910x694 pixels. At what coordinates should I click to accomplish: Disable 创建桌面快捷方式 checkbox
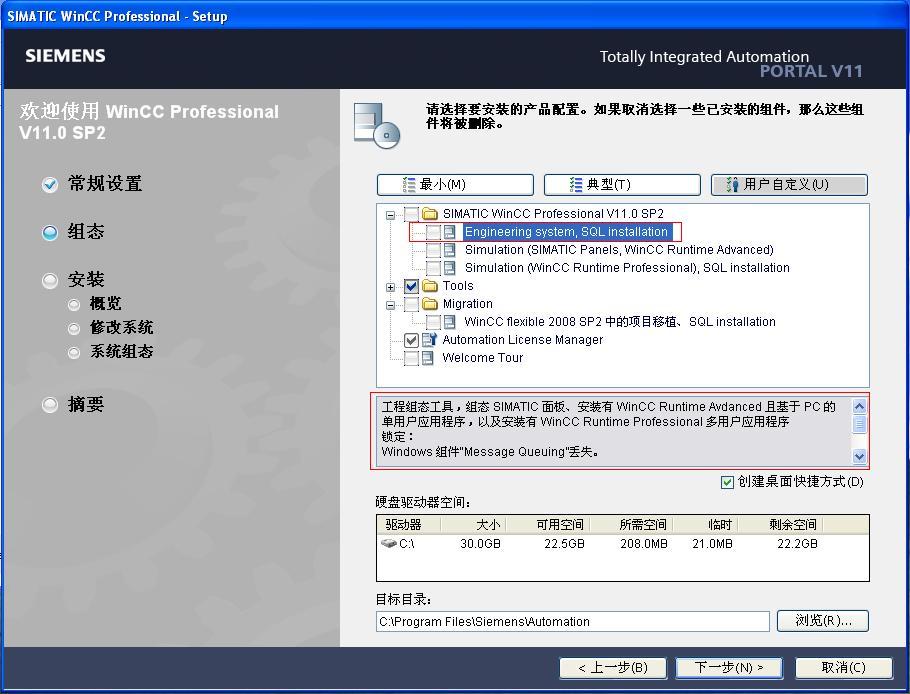[x=727, y=482]
